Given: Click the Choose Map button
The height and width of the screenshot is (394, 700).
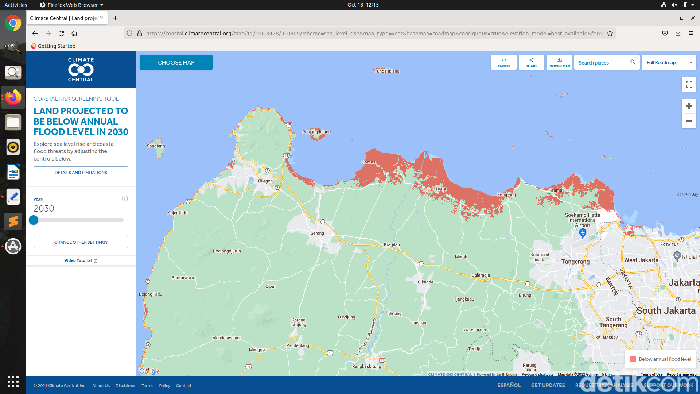Looking at the screenshot, I should click(176, 62).
